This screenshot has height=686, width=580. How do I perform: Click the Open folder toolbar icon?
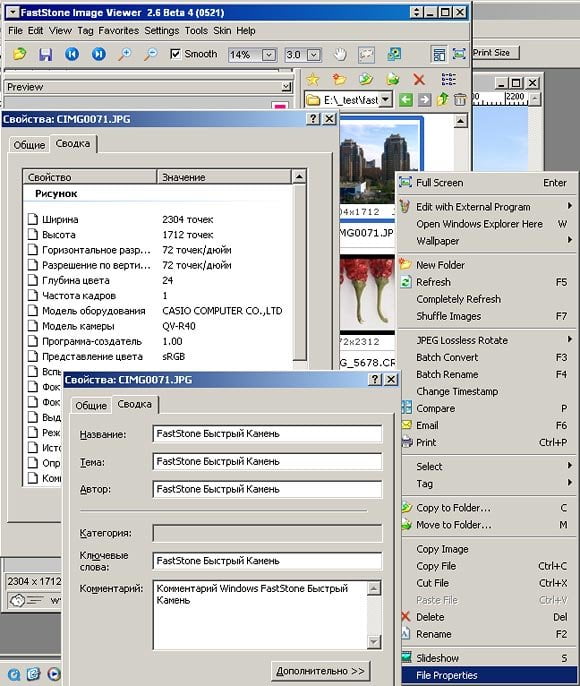click(19, 54)
